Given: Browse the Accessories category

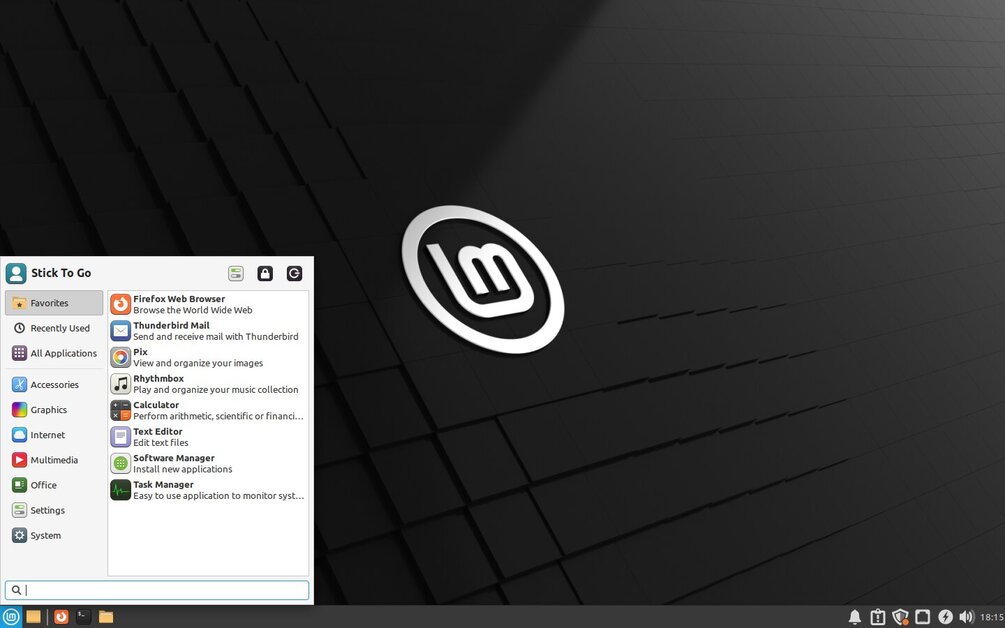Looking at the screenshot, I should pos(54,384).
